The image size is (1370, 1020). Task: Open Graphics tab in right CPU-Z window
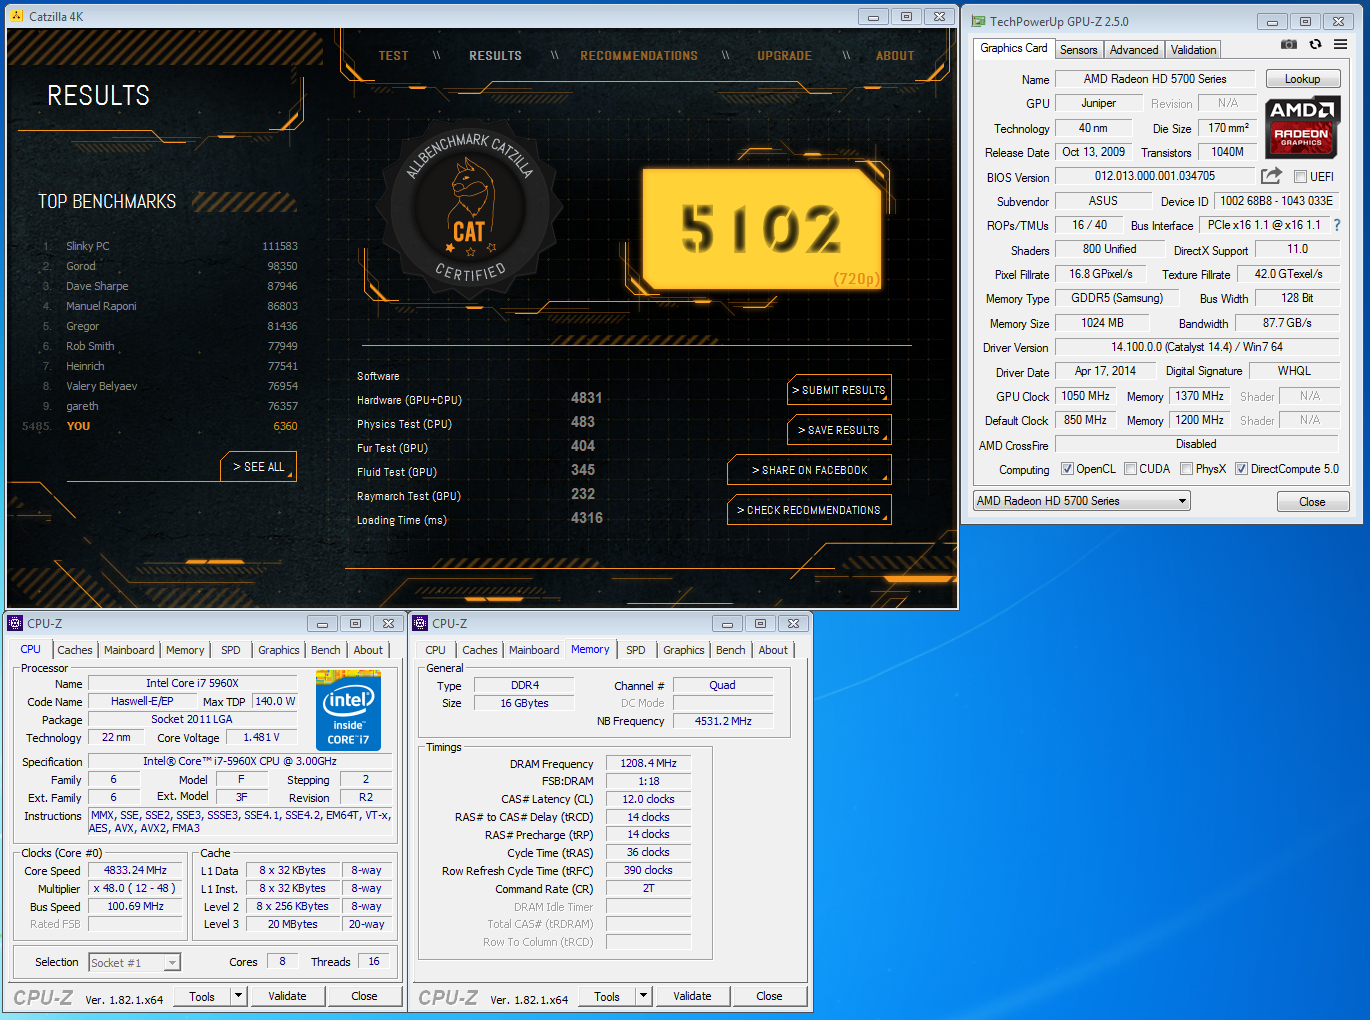684,650
